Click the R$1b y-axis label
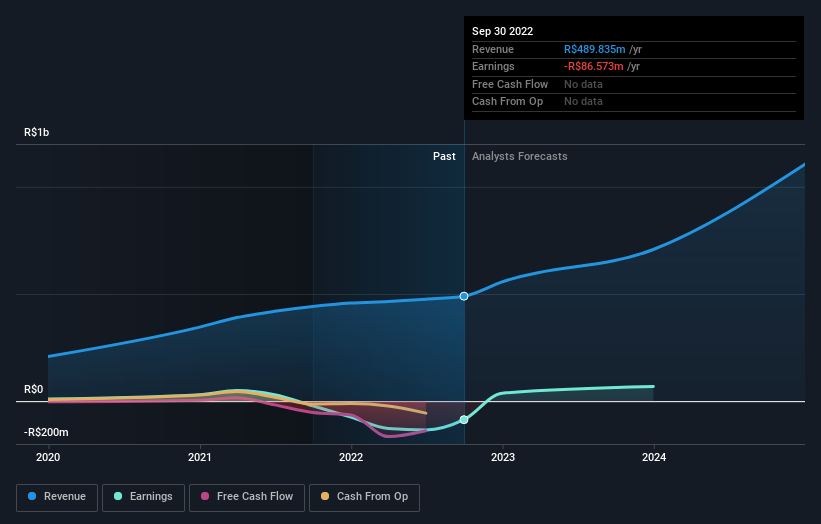Screen dimensions: 821x524 (36, 132)
